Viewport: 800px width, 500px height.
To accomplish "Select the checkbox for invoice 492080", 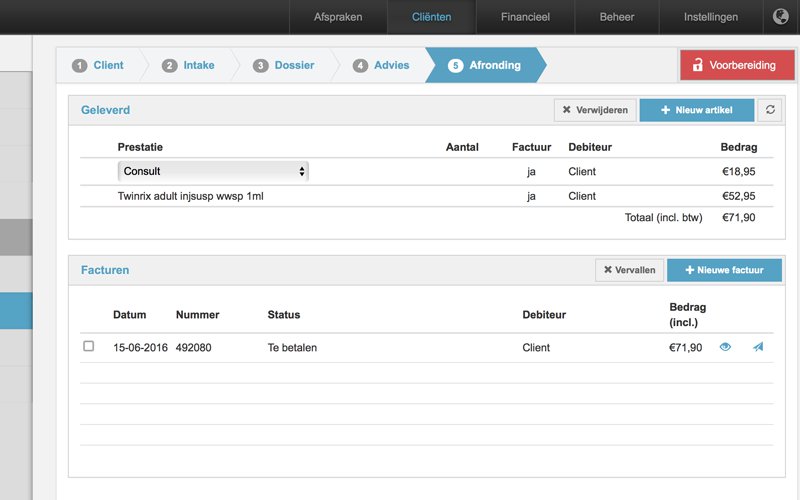I will point(89,346).
